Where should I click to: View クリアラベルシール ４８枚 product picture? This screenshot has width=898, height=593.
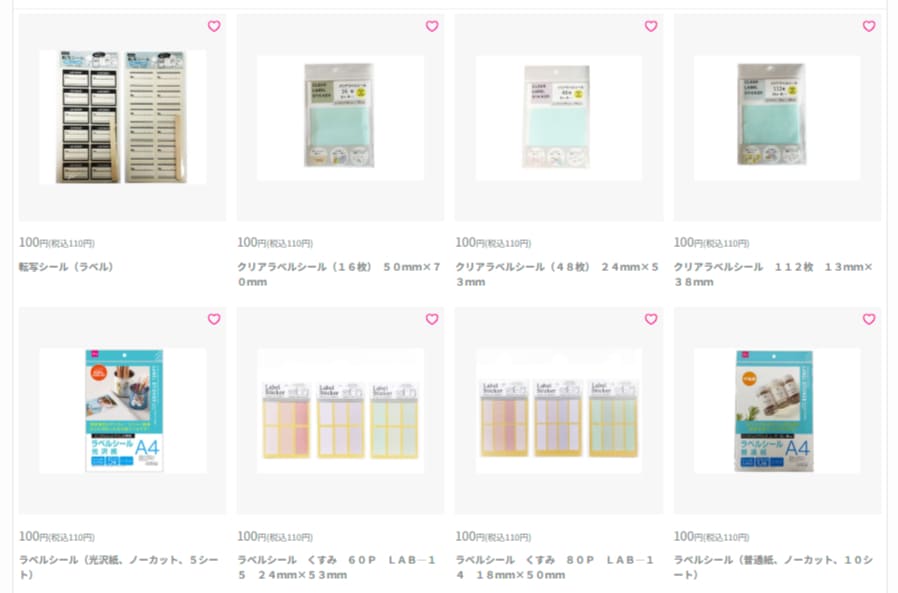pos(558,117)
